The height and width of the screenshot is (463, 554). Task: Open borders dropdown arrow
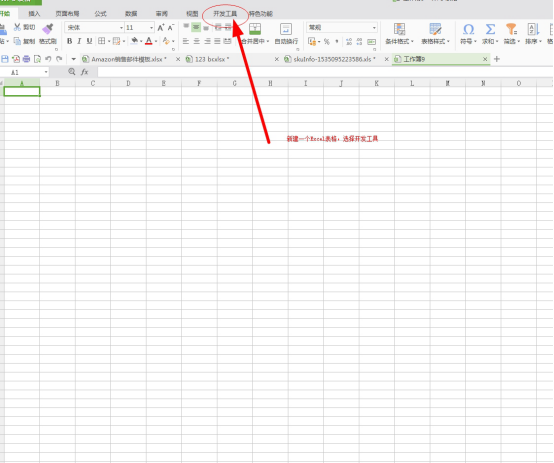tap(109, 41)
